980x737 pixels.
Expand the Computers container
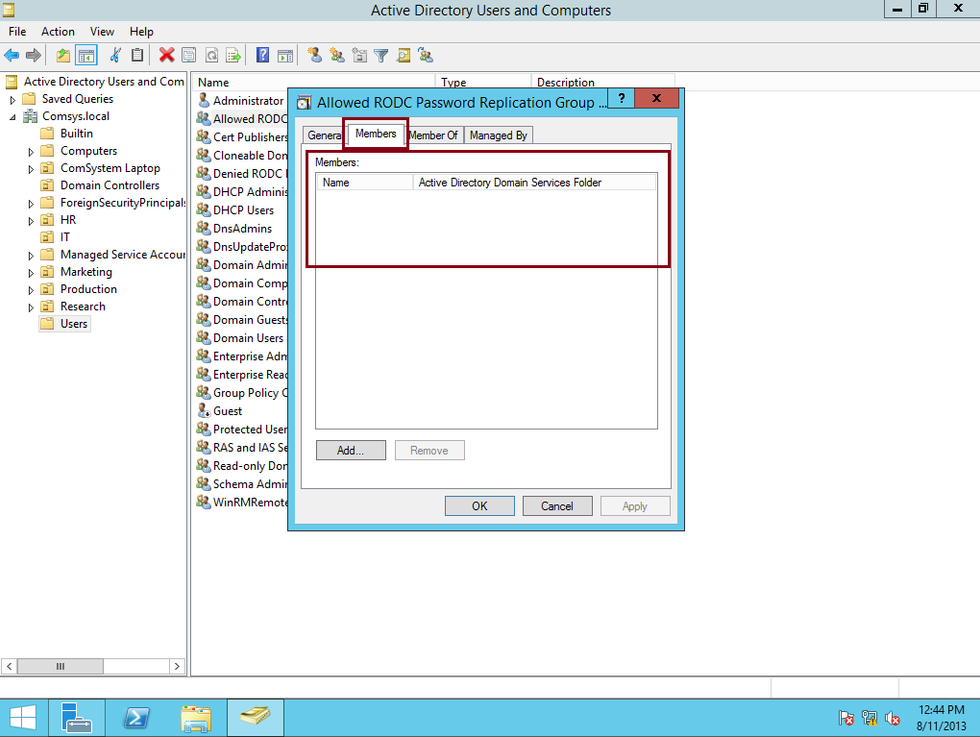click(x=31, y=151)
